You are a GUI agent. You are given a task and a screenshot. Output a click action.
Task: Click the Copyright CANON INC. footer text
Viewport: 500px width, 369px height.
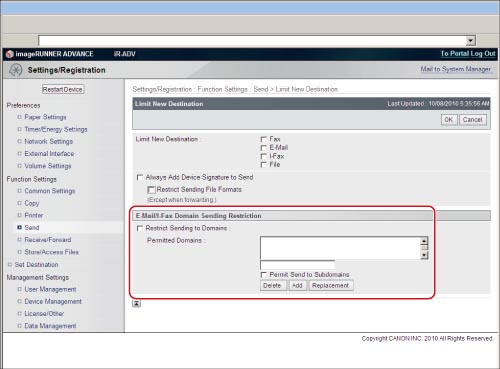click(x=427, y=339)
